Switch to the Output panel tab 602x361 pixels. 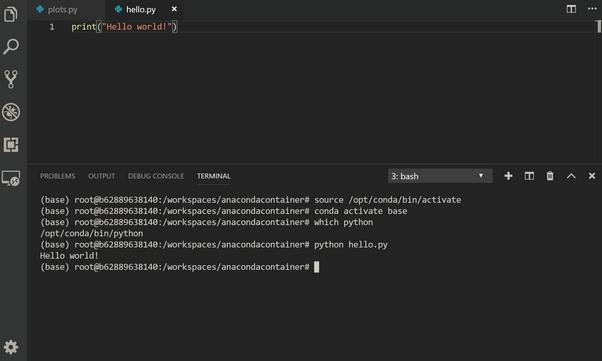pyautogui.click(x=101, y=176)
